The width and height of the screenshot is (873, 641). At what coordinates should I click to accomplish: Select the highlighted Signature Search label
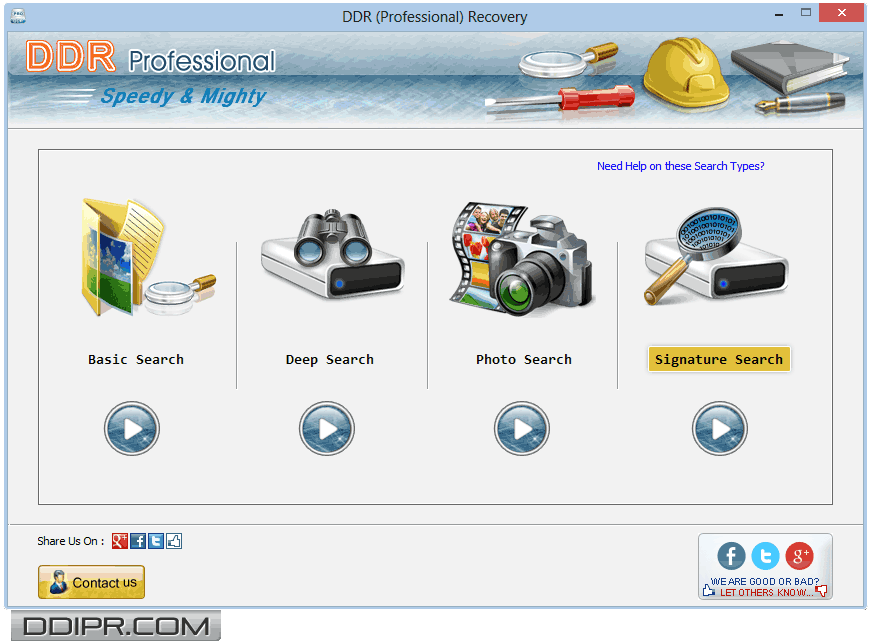(x=719, y=359)
